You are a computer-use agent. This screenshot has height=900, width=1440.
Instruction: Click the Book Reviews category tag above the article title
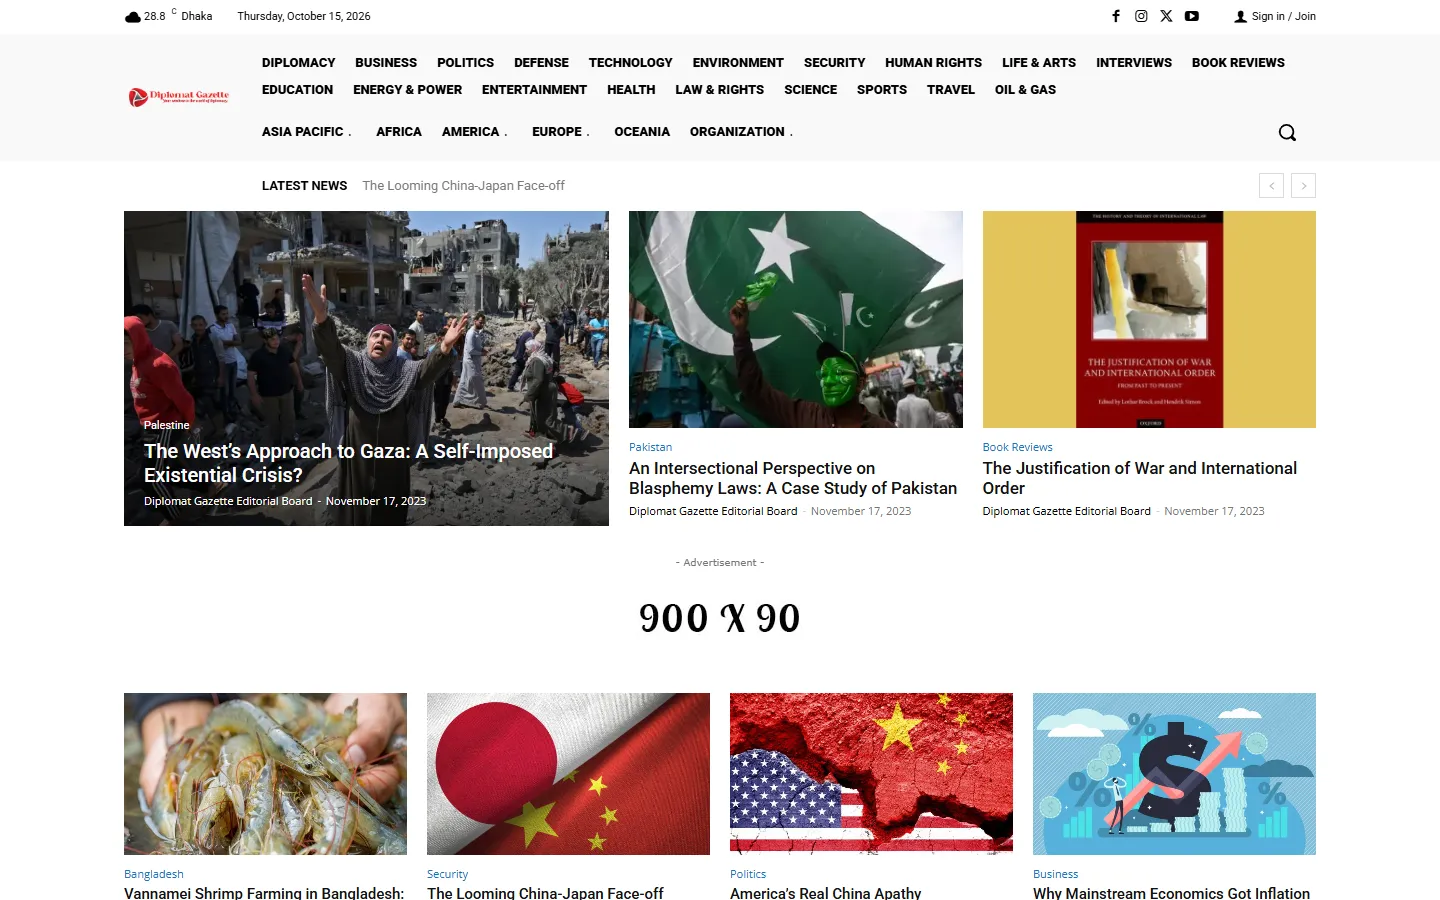tap(1017, 447)
